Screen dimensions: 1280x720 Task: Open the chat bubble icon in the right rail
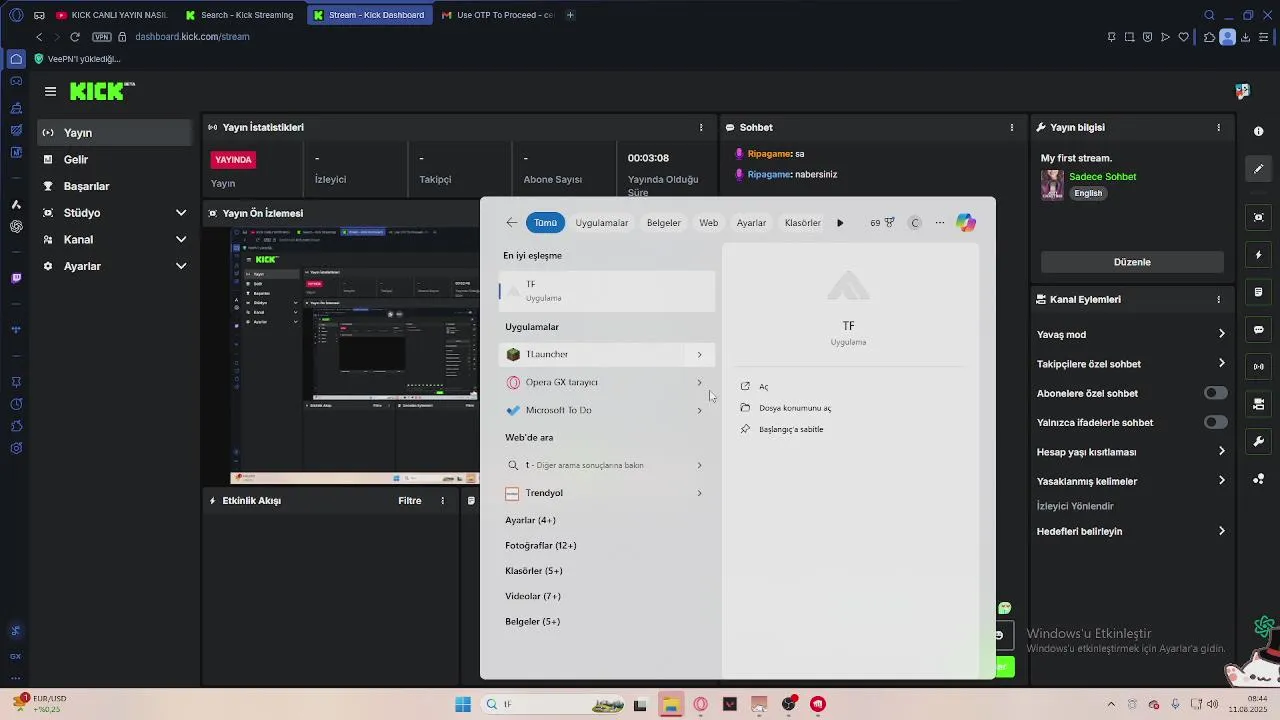(x=1259, y=329)
